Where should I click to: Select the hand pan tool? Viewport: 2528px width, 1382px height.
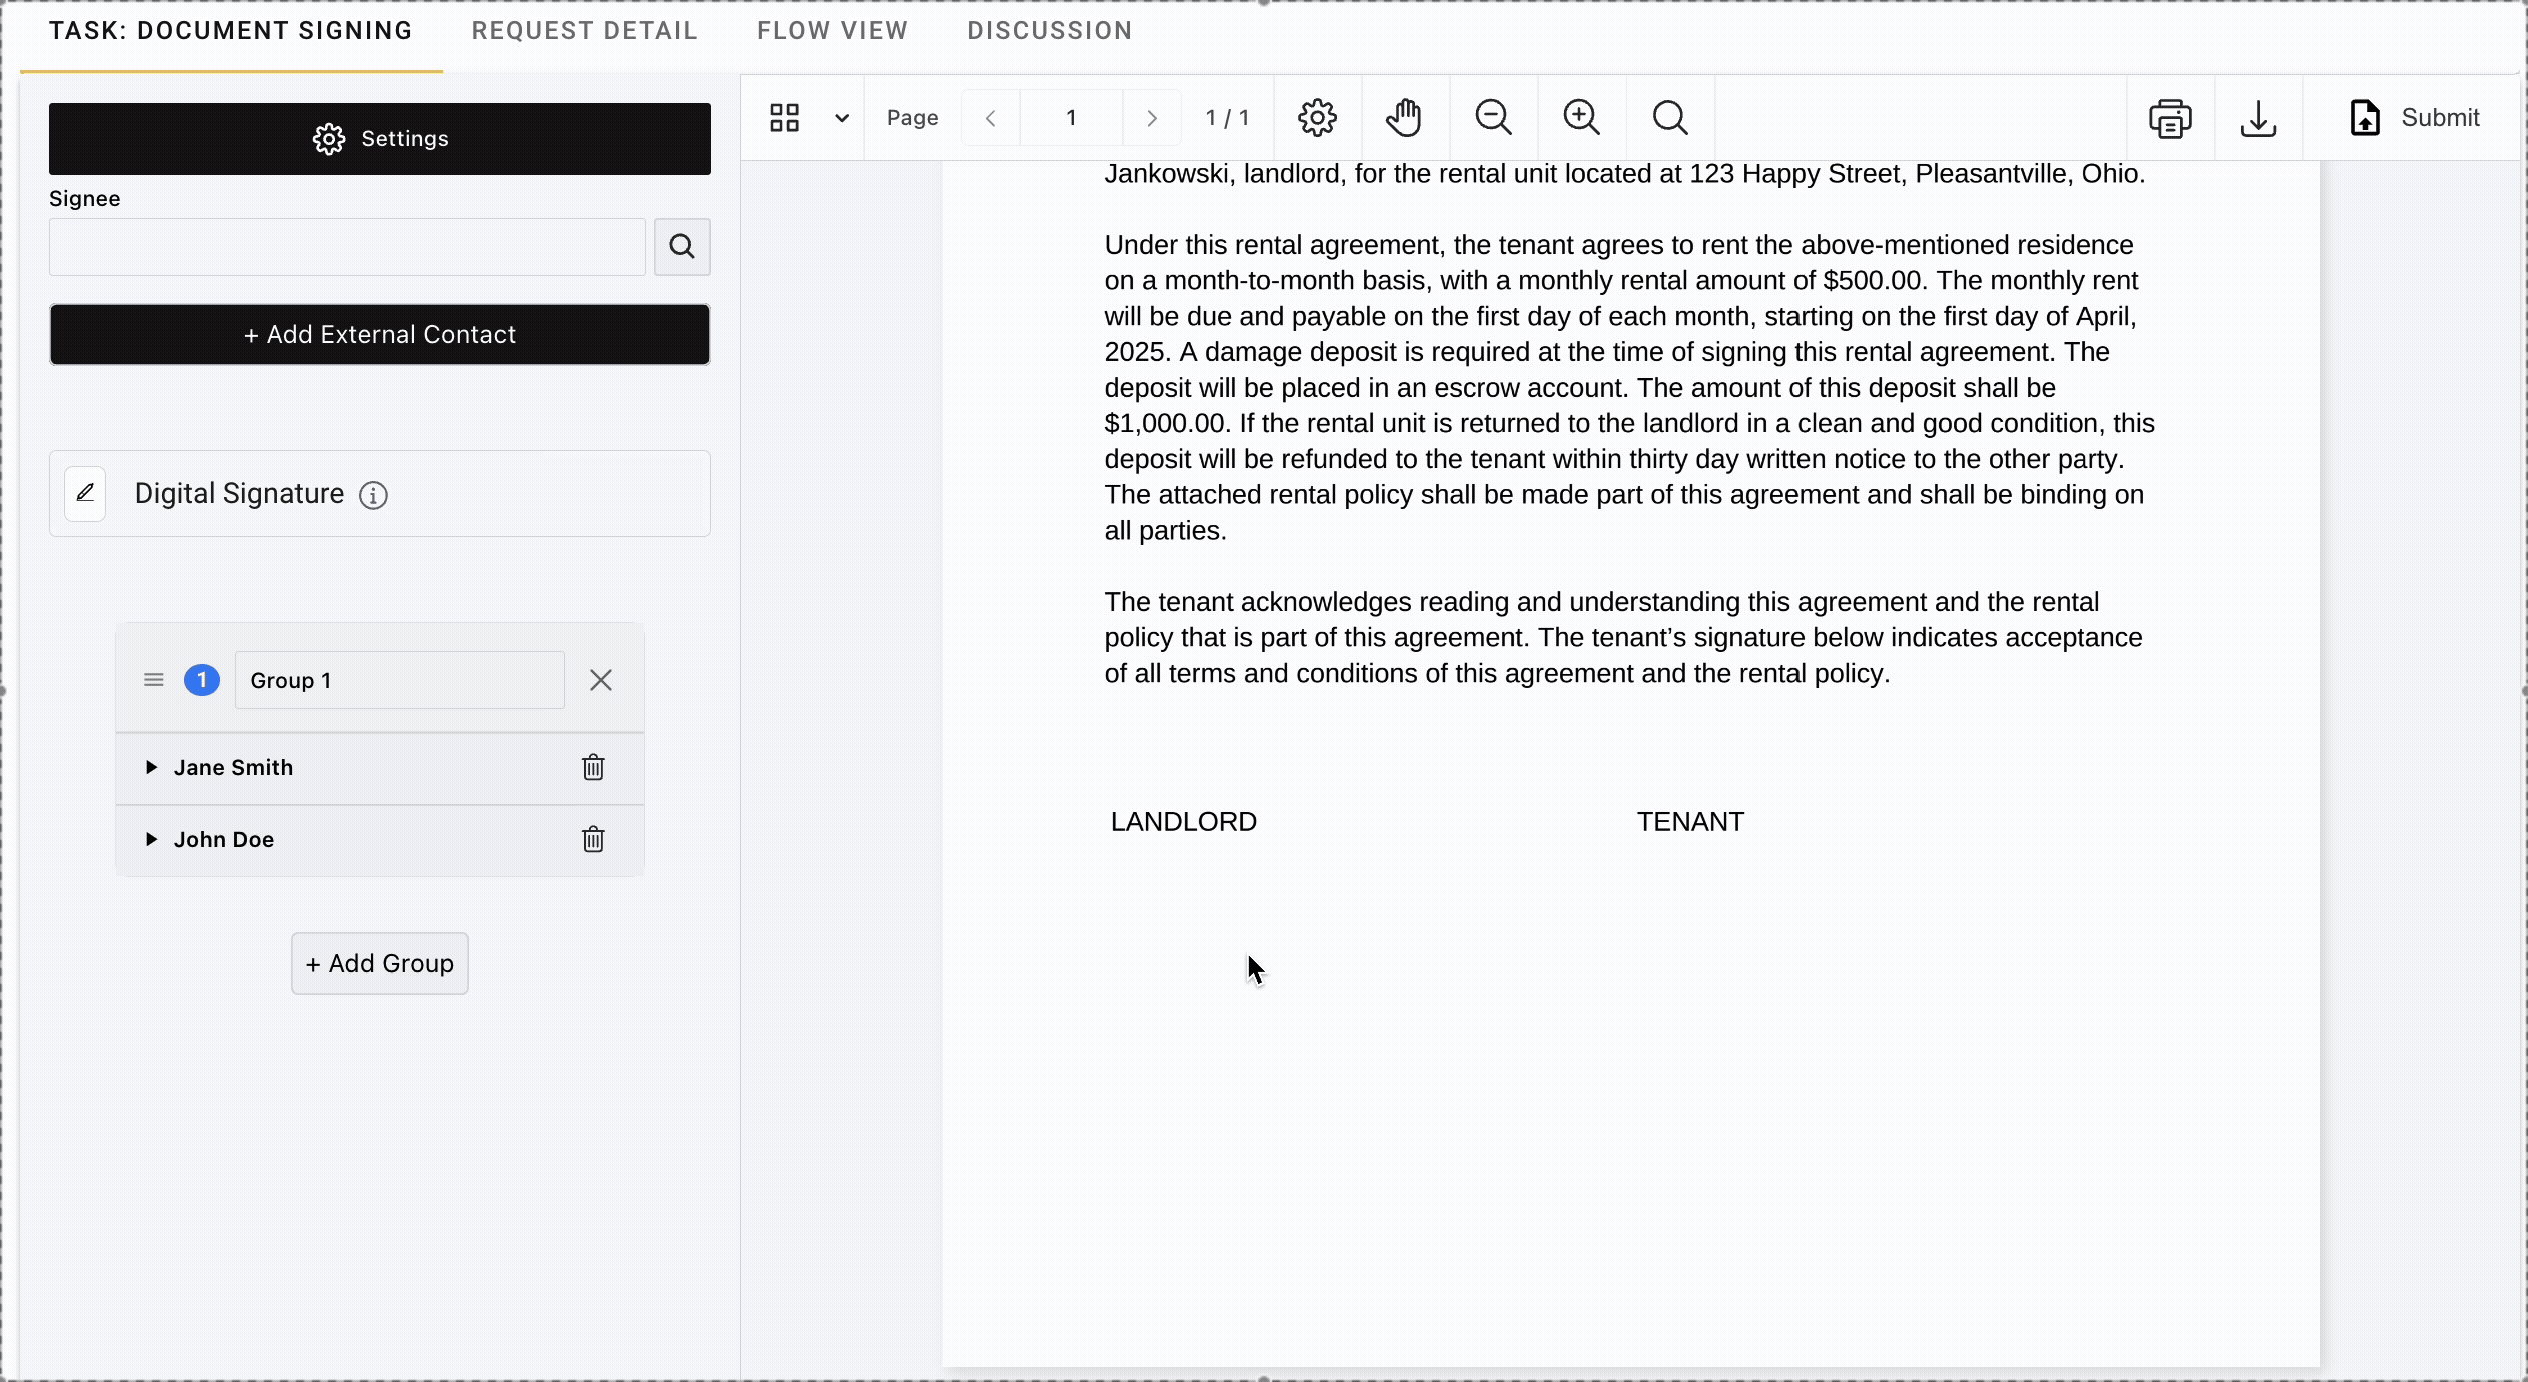coord(1404,117)
